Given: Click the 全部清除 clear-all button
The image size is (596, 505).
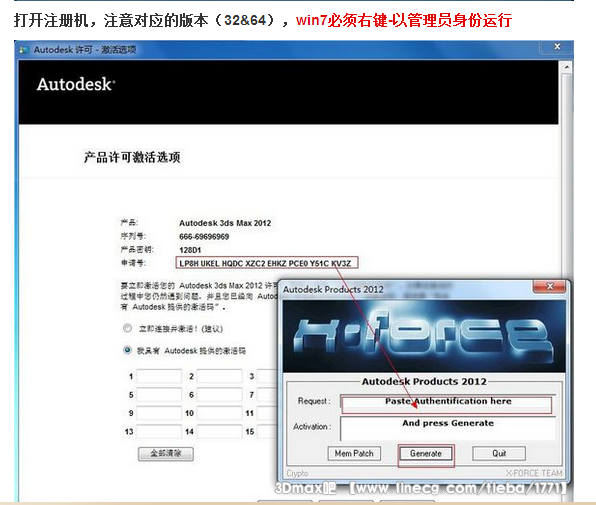Looking at the screenshot, I should [x=166, y=453].
